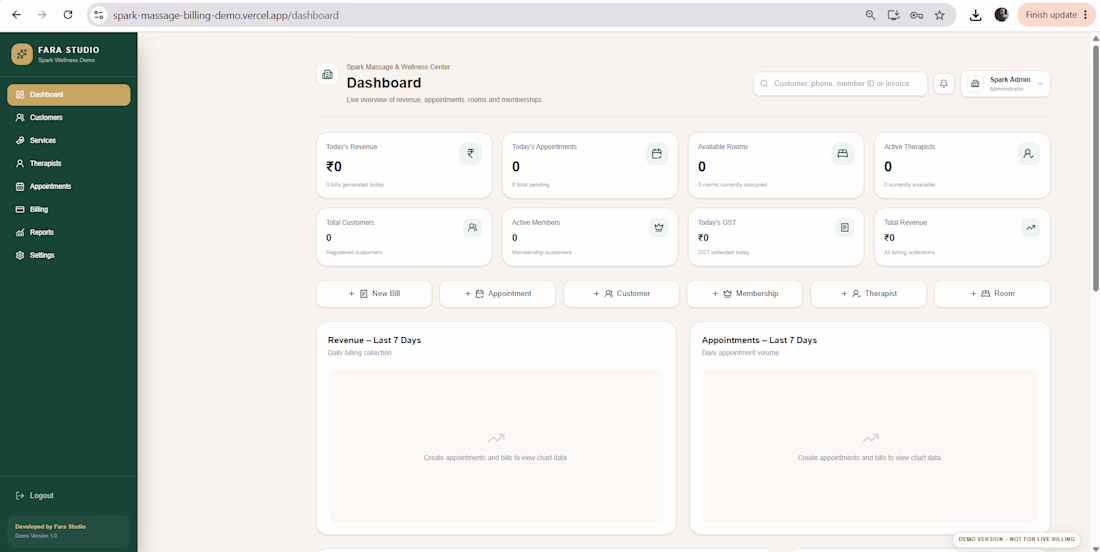
Task: Click the Logout button
Action: pos(34,496)
